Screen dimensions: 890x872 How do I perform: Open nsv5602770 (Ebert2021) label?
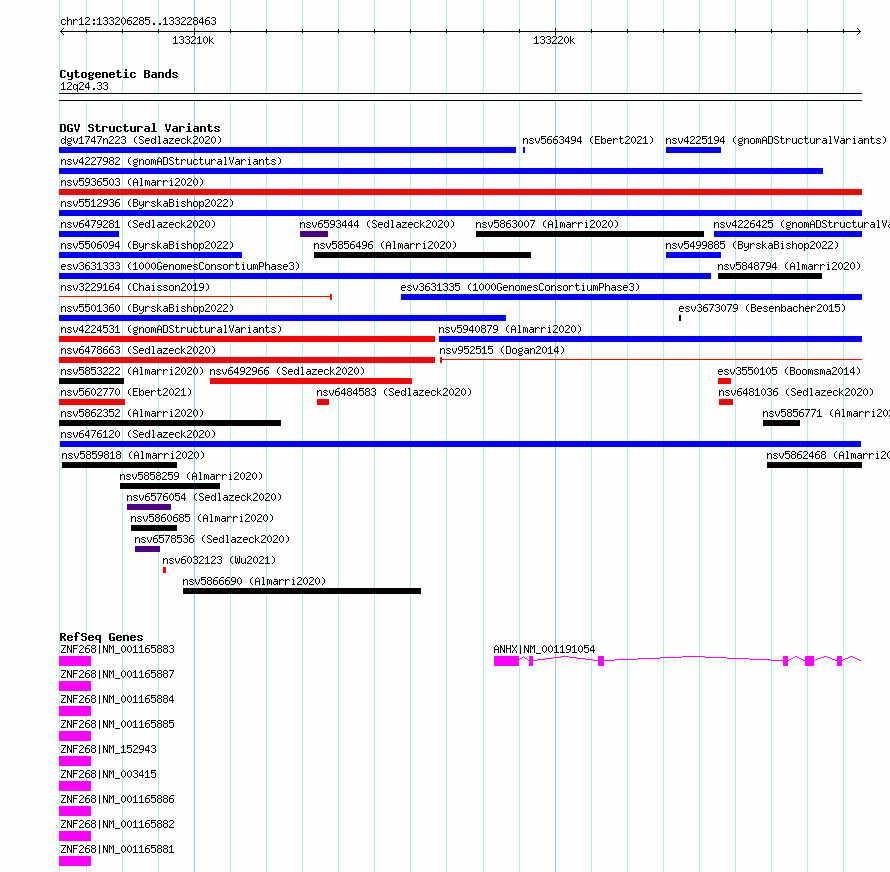pyautogui.click(x=126, y=392)
